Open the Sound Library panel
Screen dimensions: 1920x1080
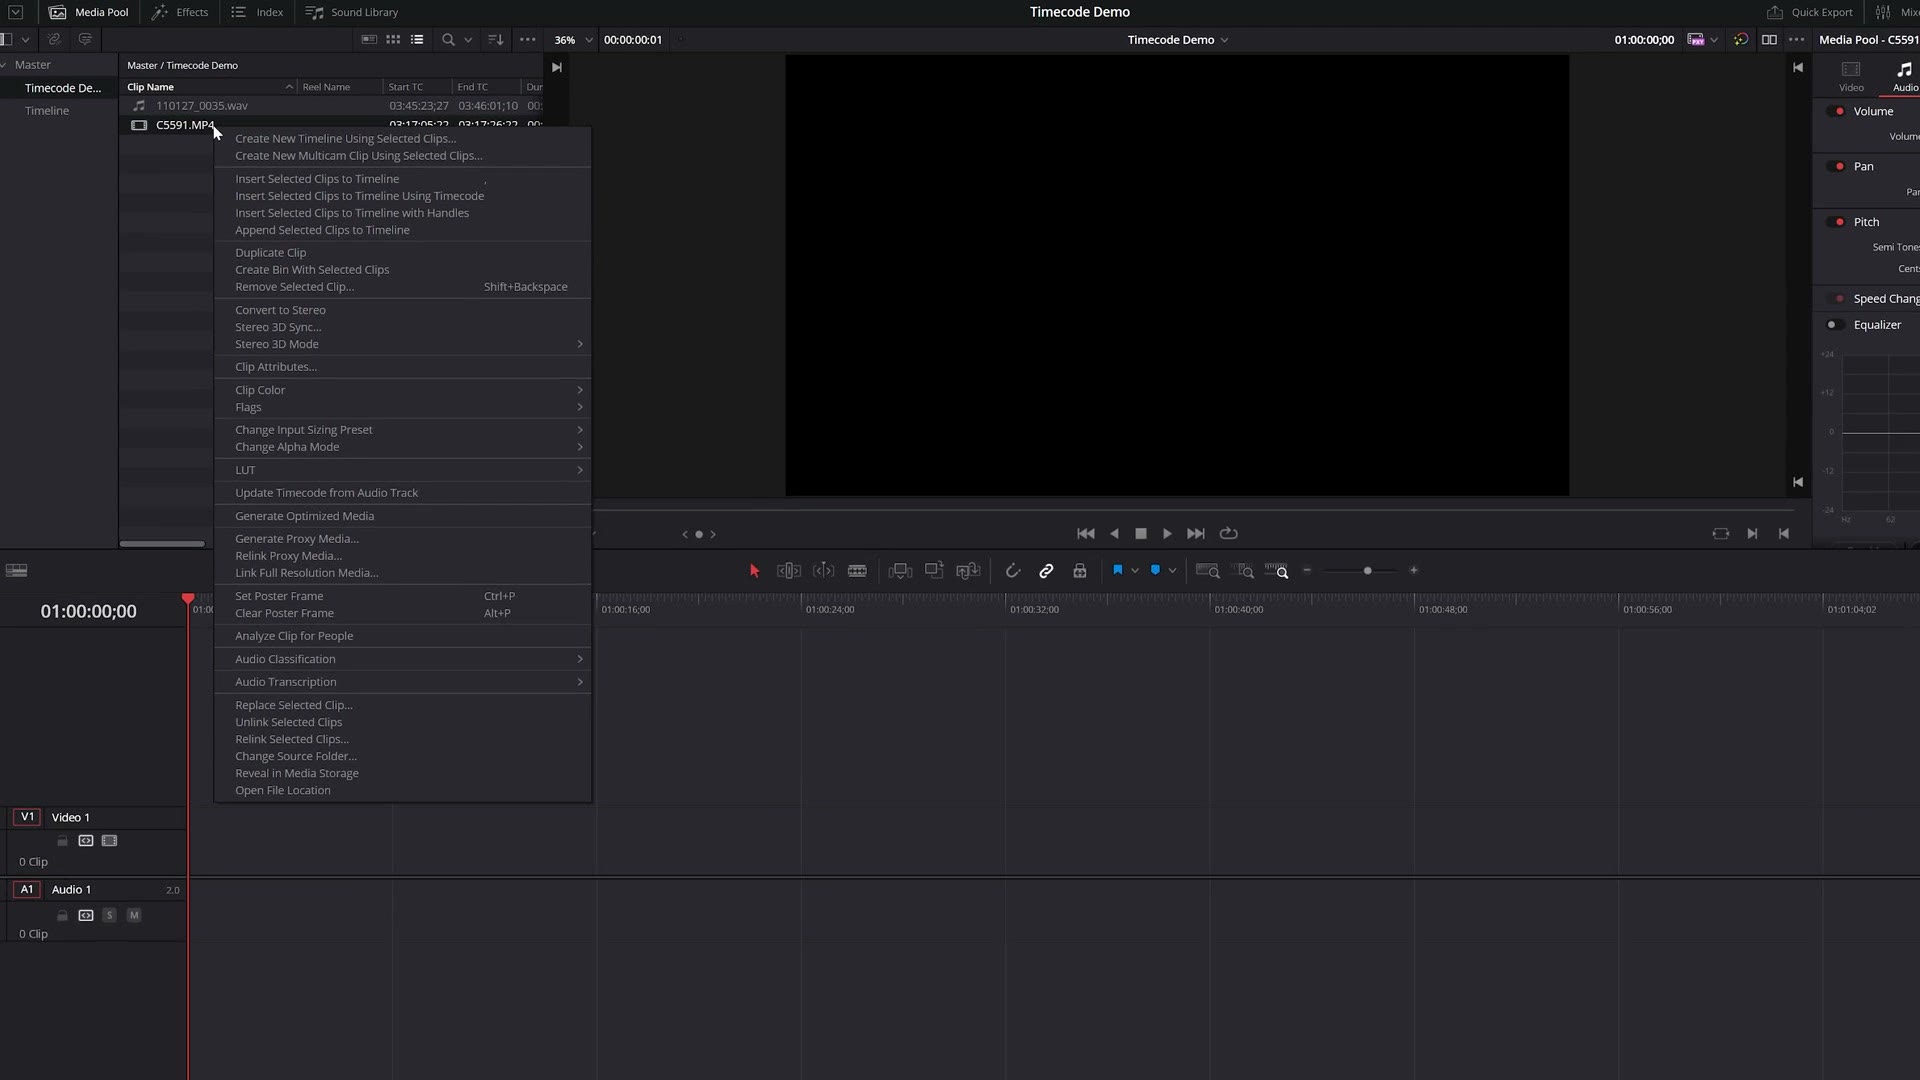click(351, 12)
